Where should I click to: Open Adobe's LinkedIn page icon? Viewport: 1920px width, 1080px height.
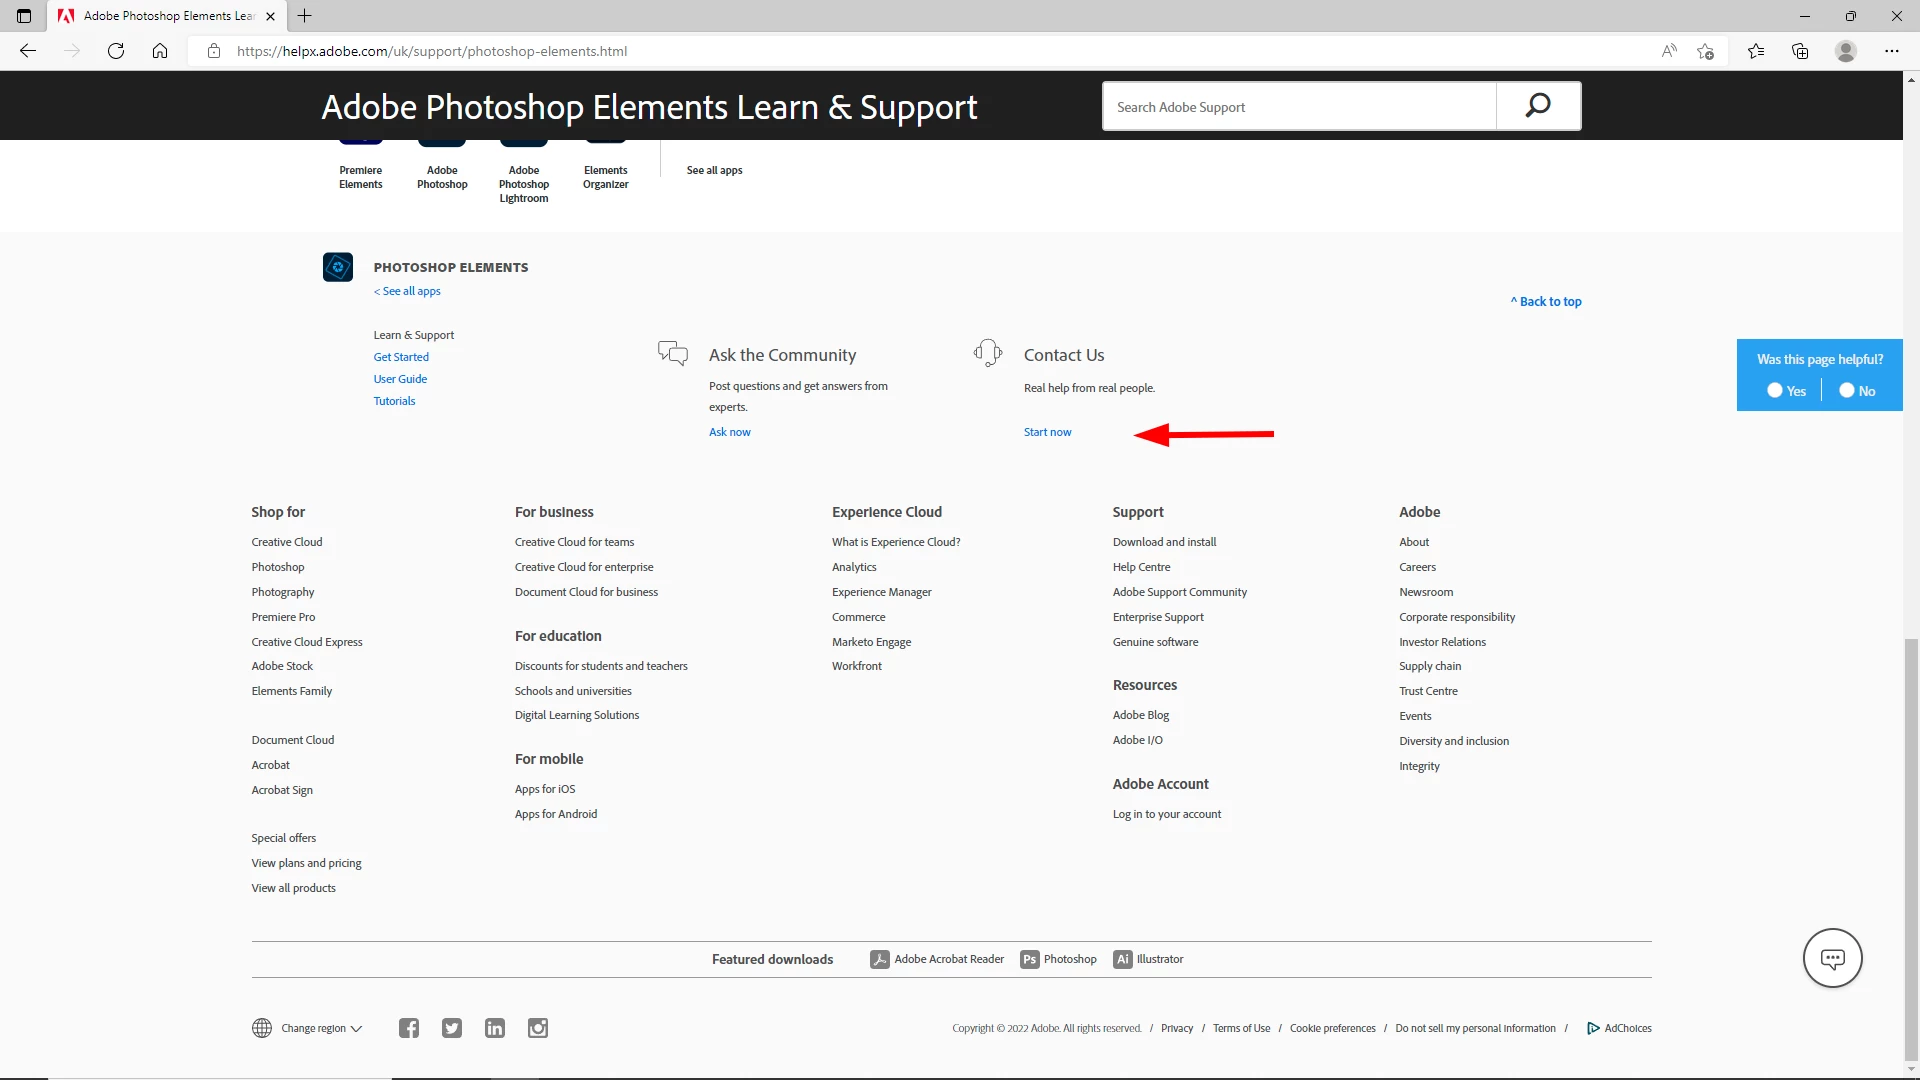[495, 1028]
